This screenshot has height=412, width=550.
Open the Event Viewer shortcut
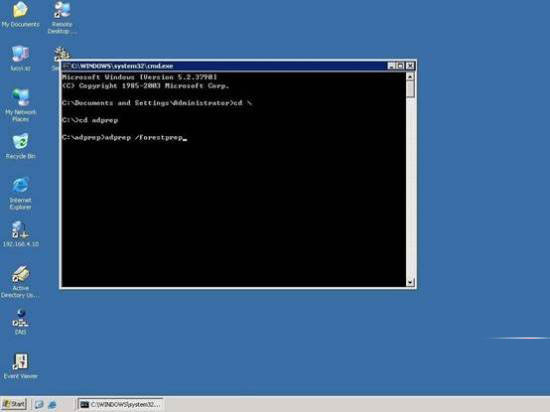[20, 366]
